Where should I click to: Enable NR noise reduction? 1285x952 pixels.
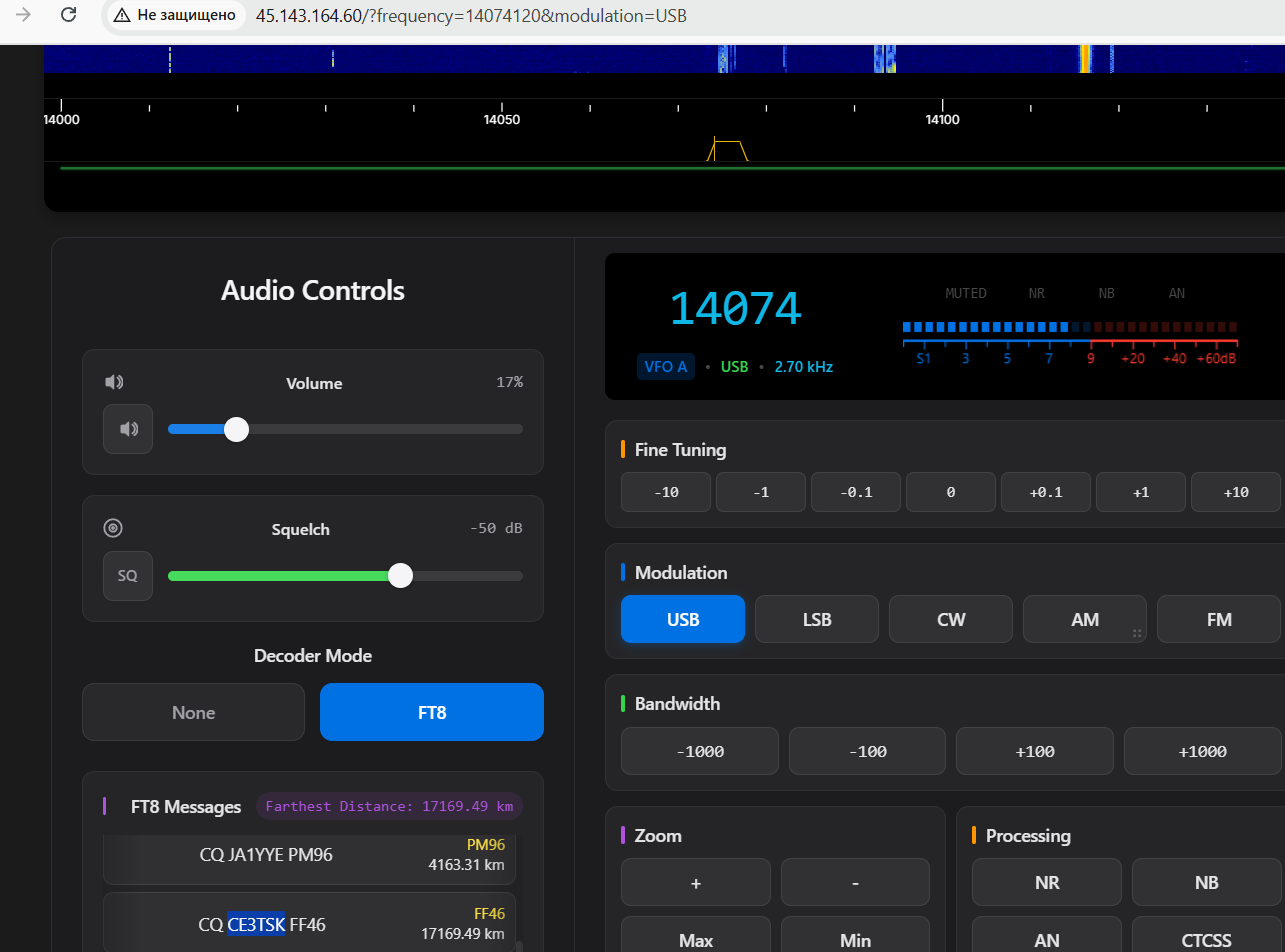point(1047,883)
